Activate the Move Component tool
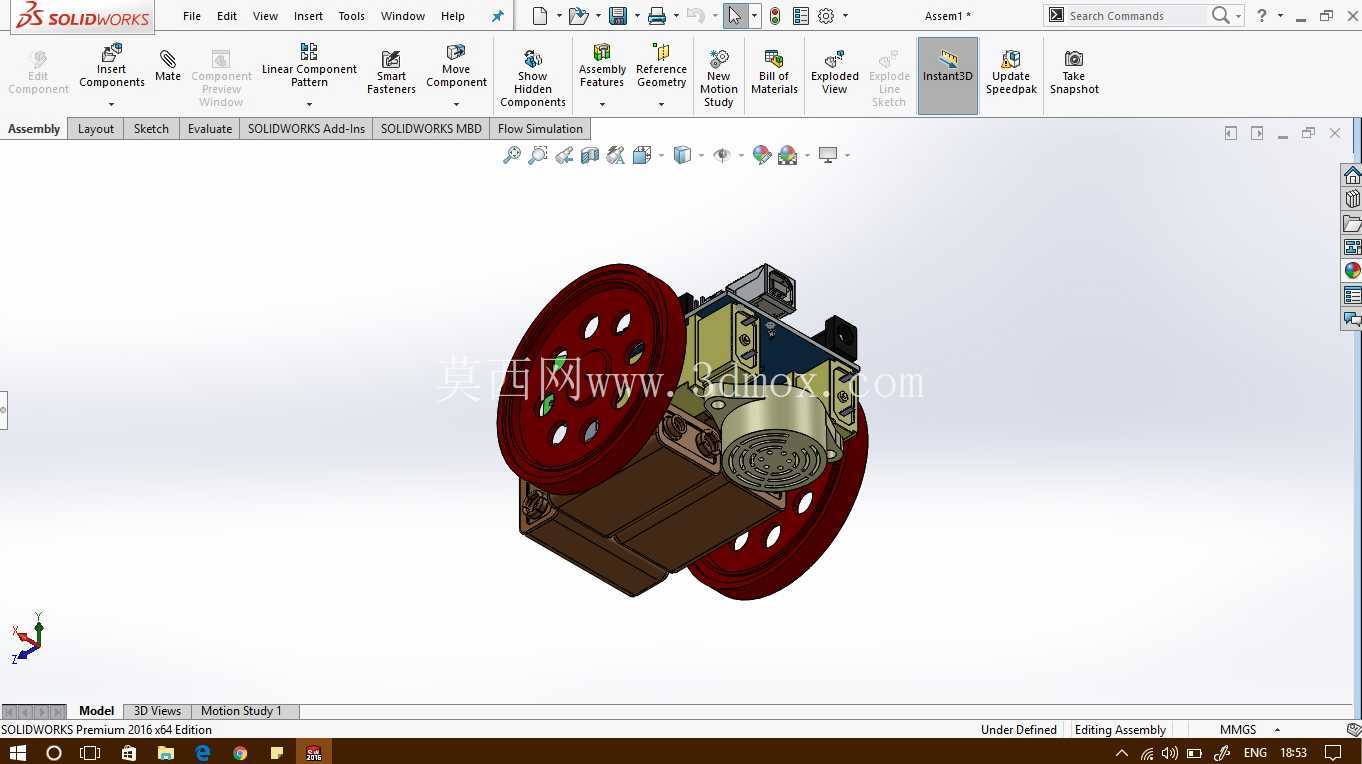 456,66
